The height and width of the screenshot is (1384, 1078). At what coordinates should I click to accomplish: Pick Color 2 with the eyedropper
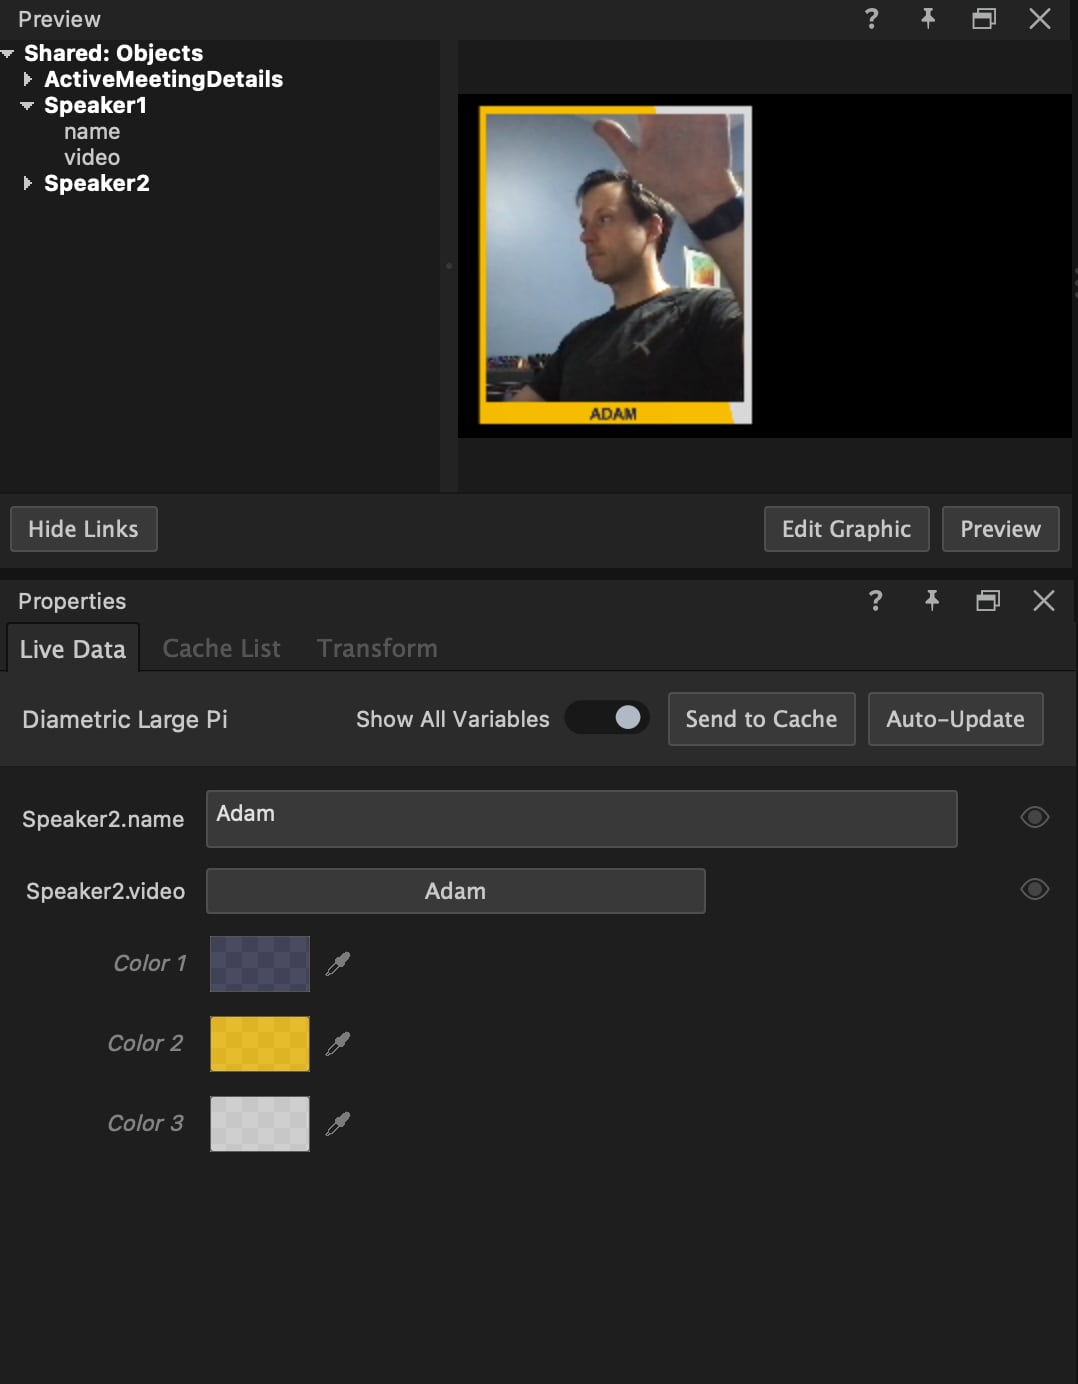pos(338,1044)
